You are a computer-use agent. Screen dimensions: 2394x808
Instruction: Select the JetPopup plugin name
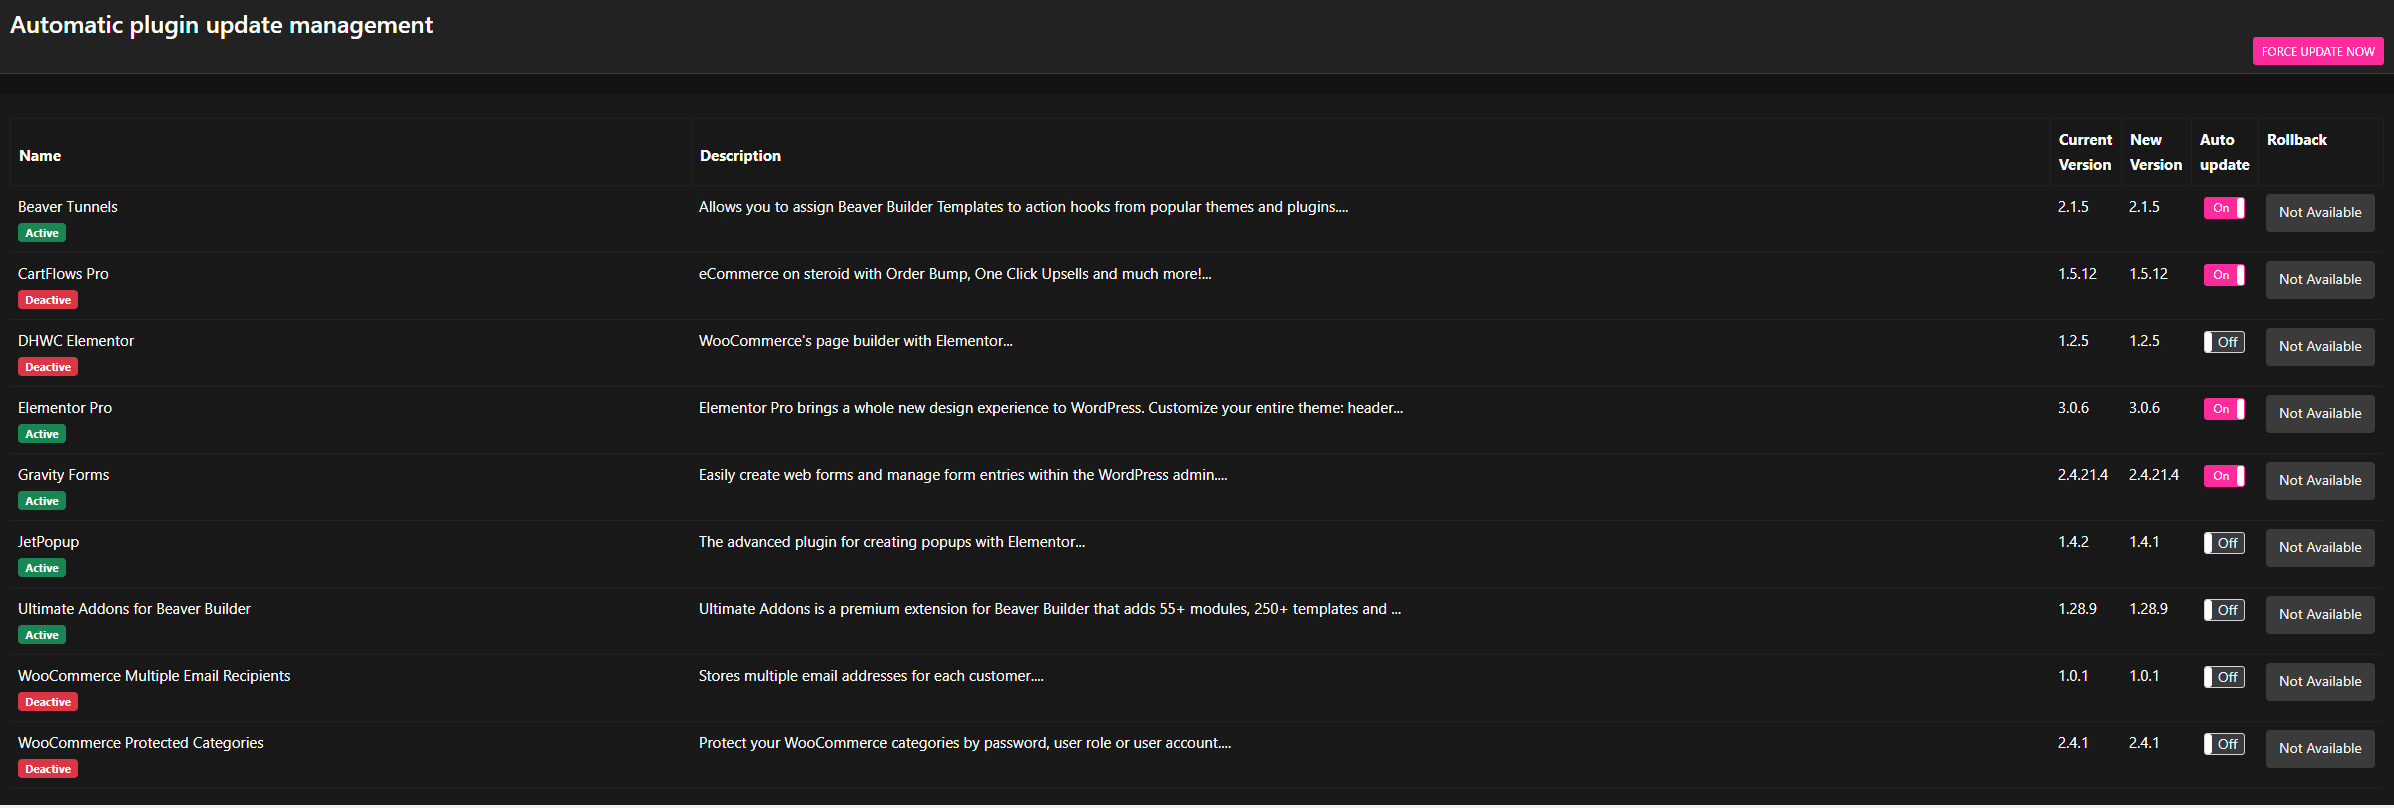(x=48, y=542)
